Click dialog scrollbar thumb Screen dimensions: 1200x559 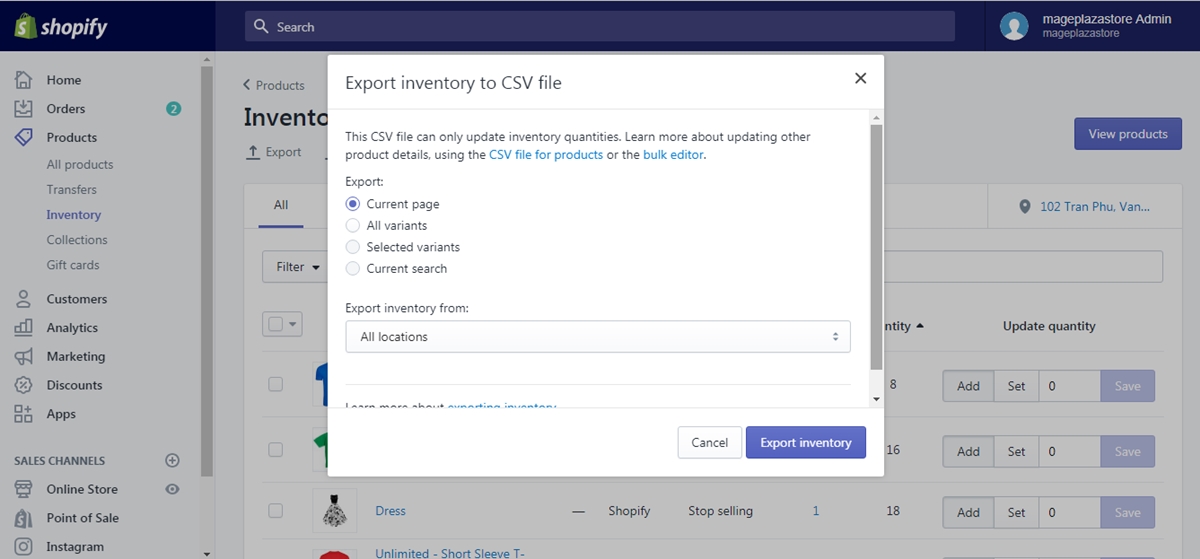pyautogui.click(x=877, y=247)
